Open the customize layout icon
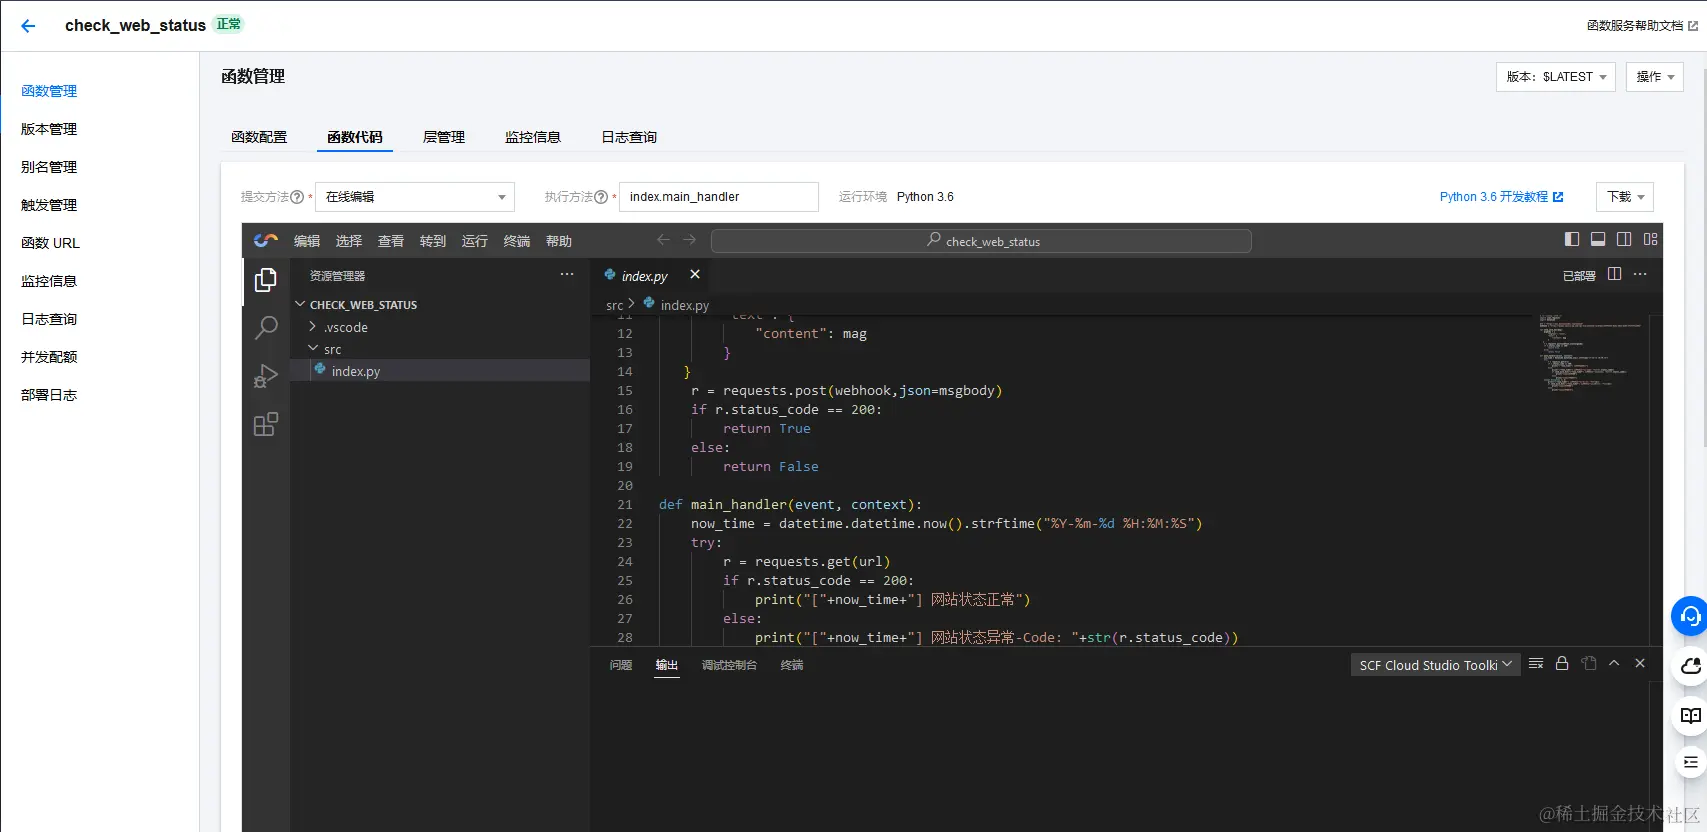The image size is (1707, 832). point(1650,239)
